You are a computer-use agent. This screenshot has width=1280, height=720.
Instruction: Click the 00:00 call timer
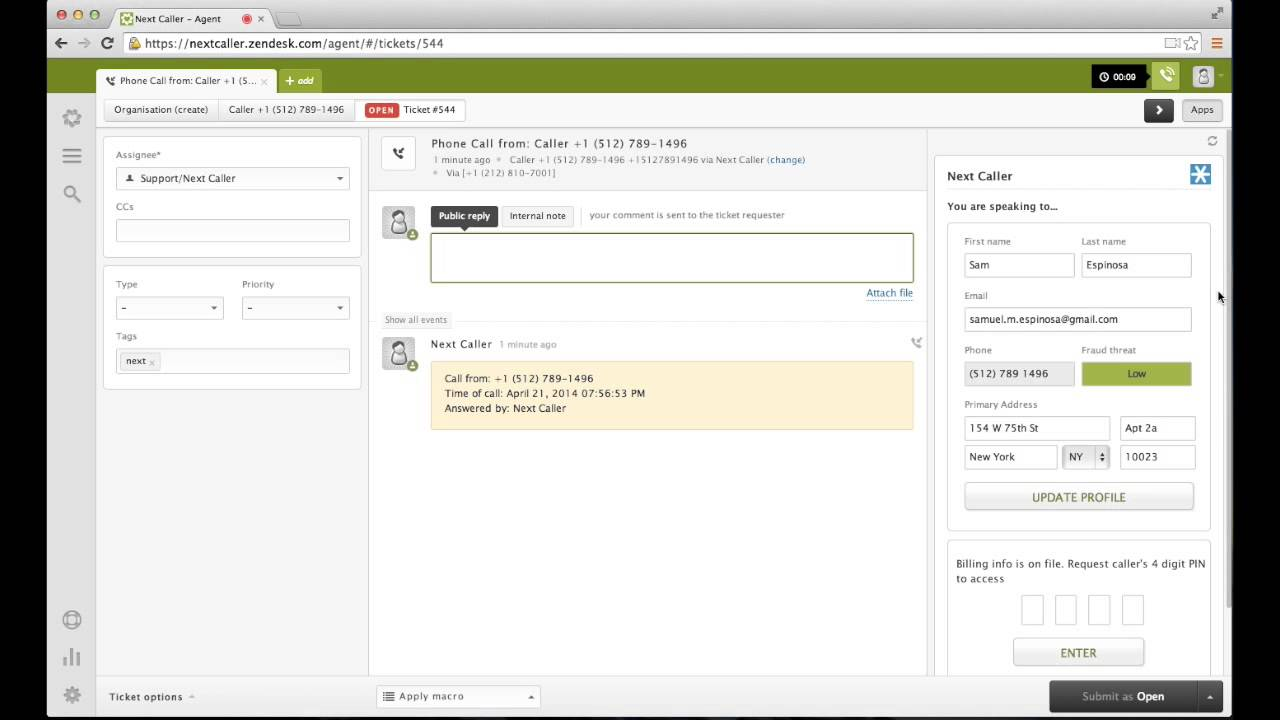tap(1118, 76)
